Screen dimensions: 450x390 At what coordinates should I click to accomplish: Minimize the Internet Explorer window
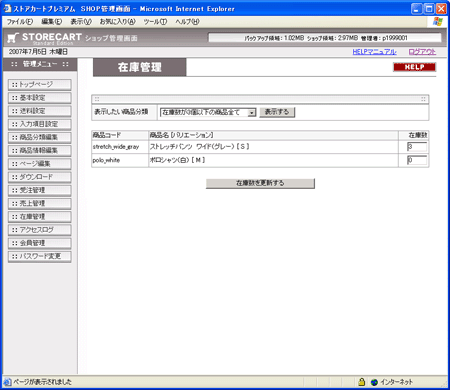click(x=417, y=9)
